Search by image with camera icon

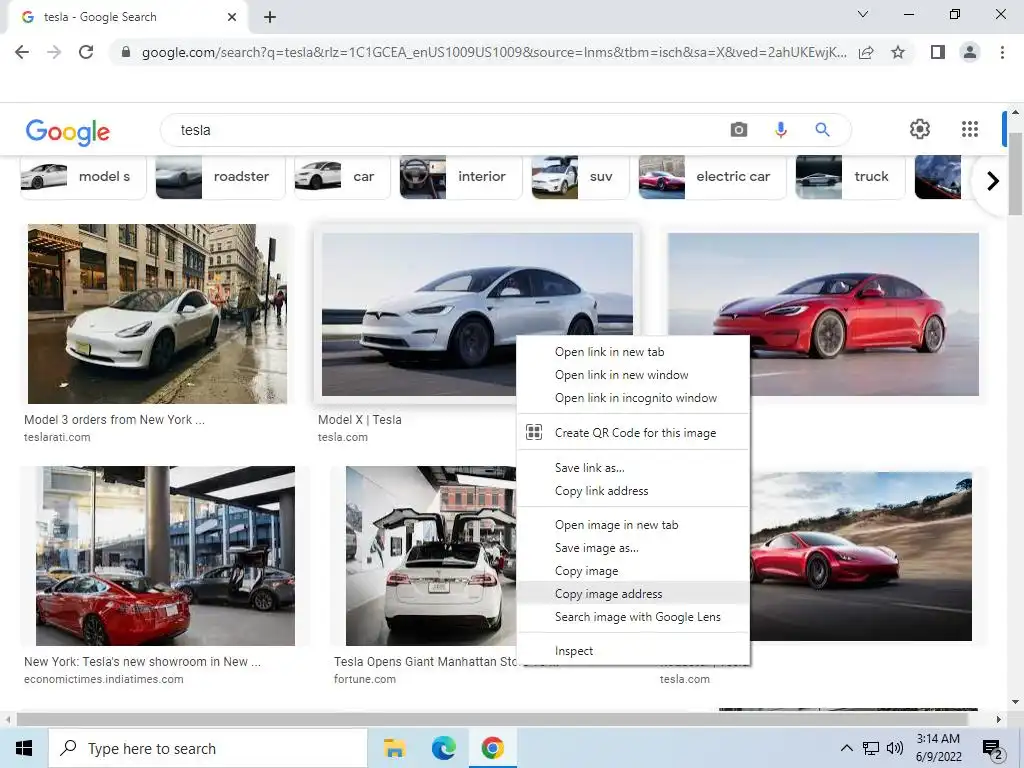tap(739, 129)
